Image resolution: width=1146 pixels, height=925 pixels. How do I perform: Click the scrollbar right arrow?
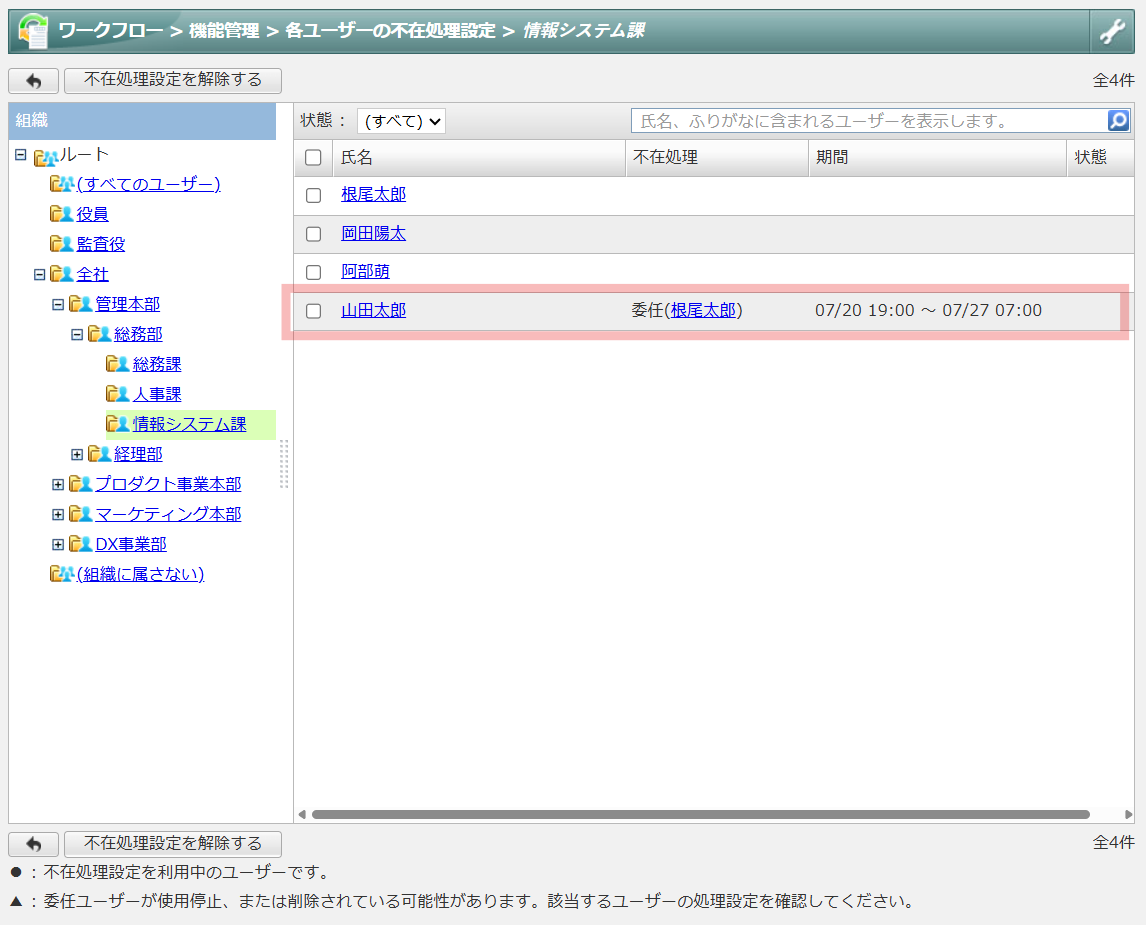[x=1128, y=814]
